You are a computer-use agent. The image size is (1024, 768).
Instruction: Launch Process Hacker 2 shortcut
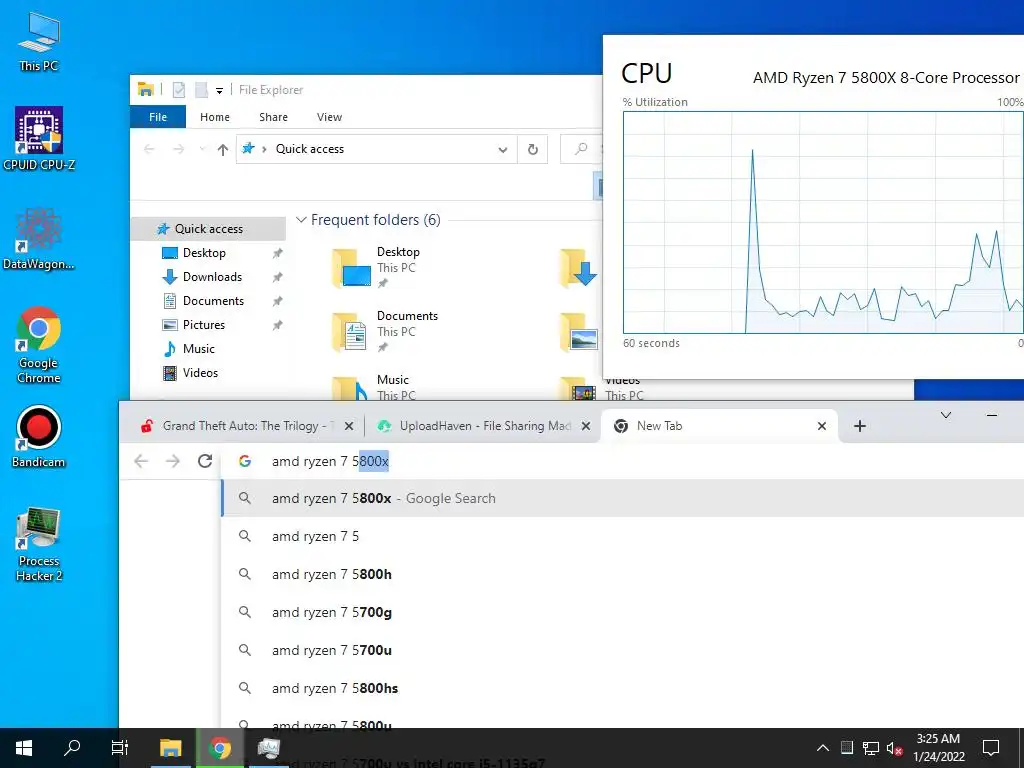(x=39, y=544)
